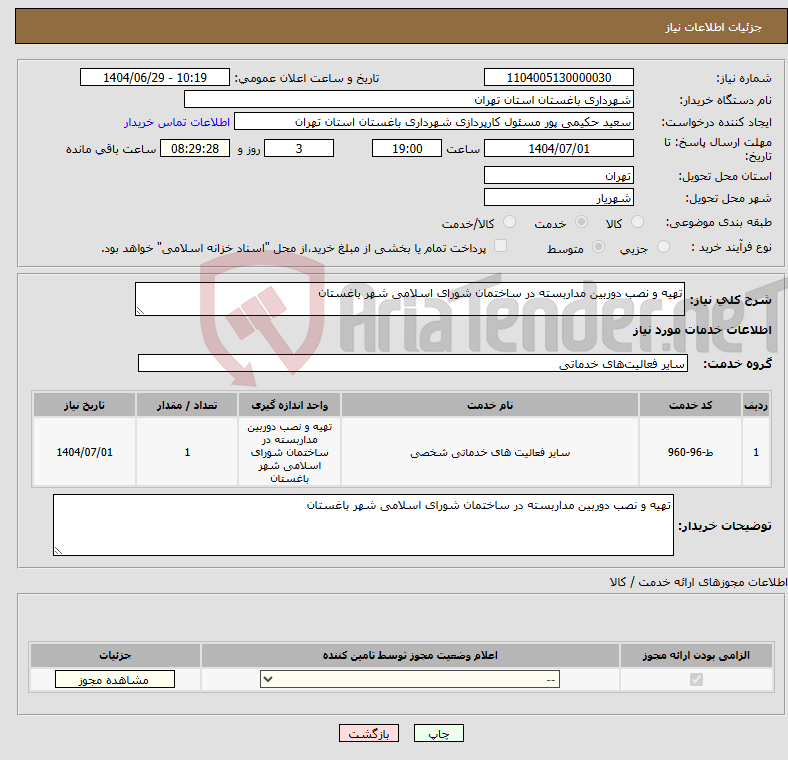The width and height of the screenshot is (788, 760).
Task: Click the تاریخ نیاز column header
Action: tap(84, 405)
